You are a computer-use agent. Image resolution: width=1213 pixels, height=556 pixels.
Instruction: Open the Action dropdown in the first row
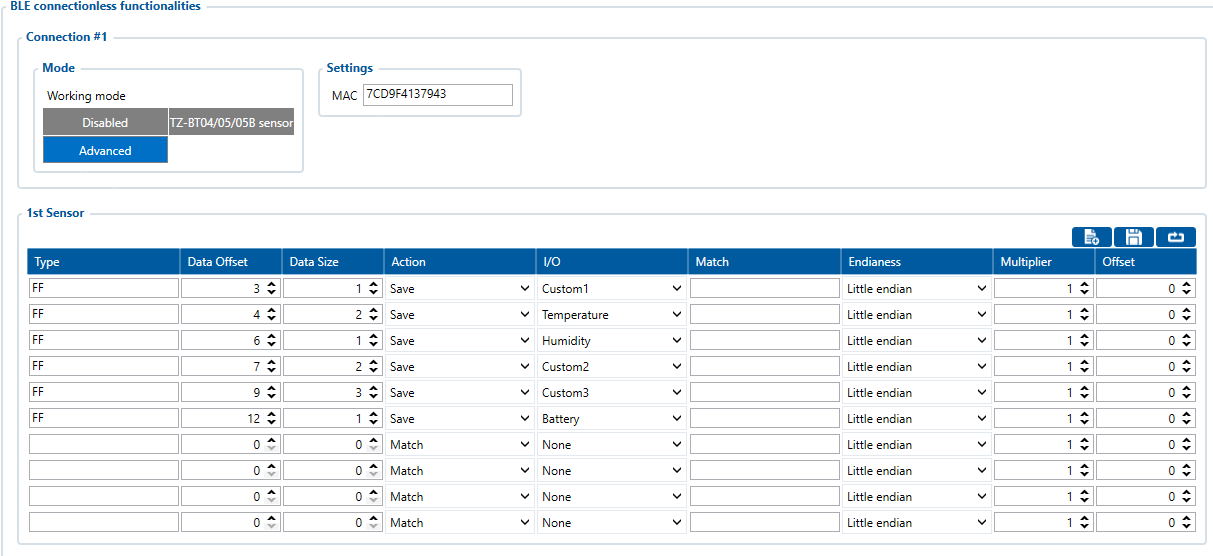click(459, 289)
